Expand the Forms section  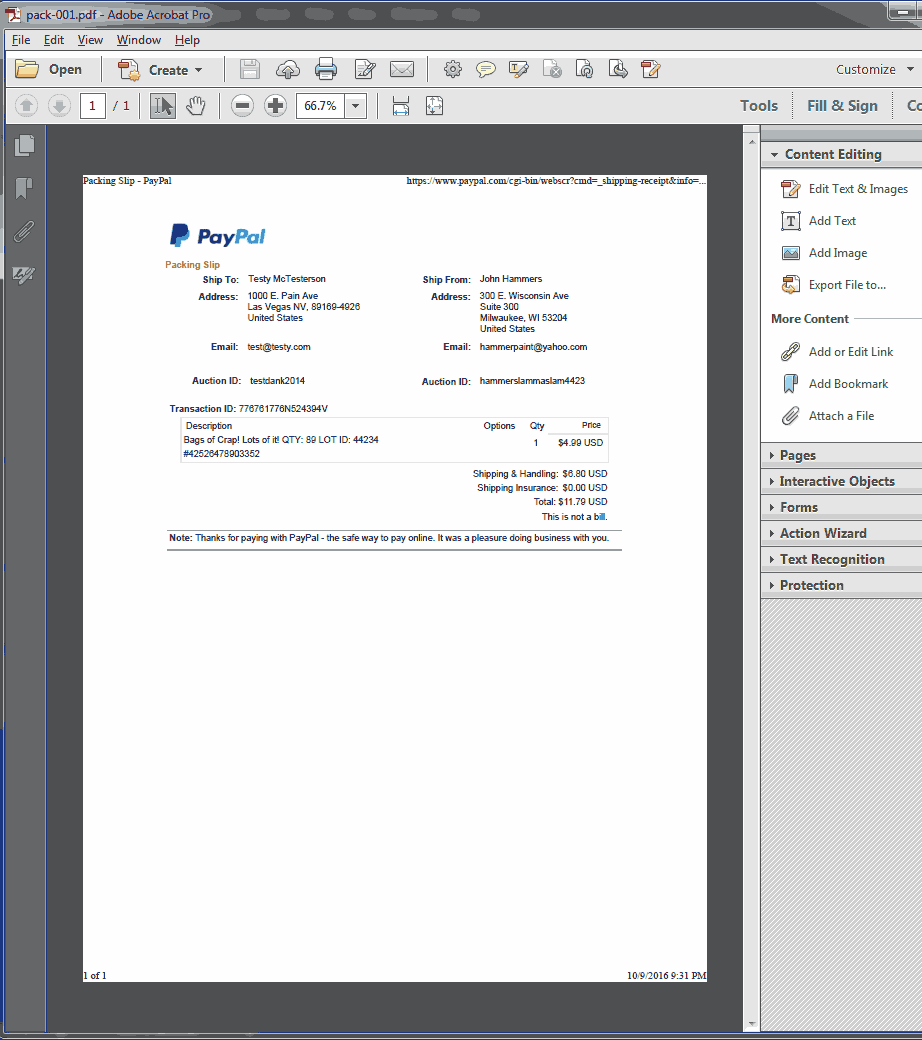[841, 507]
